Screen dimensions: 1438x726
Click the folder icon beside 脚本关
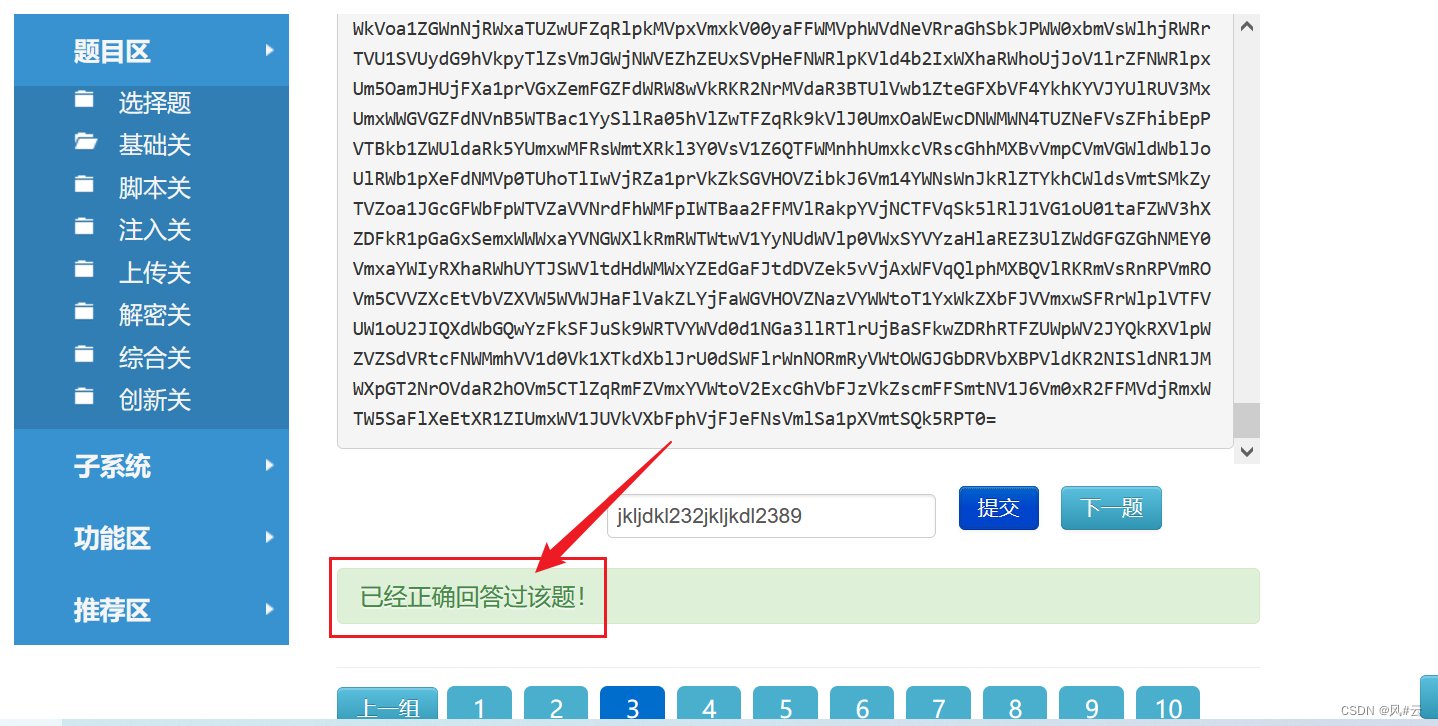tap(84, 185)
